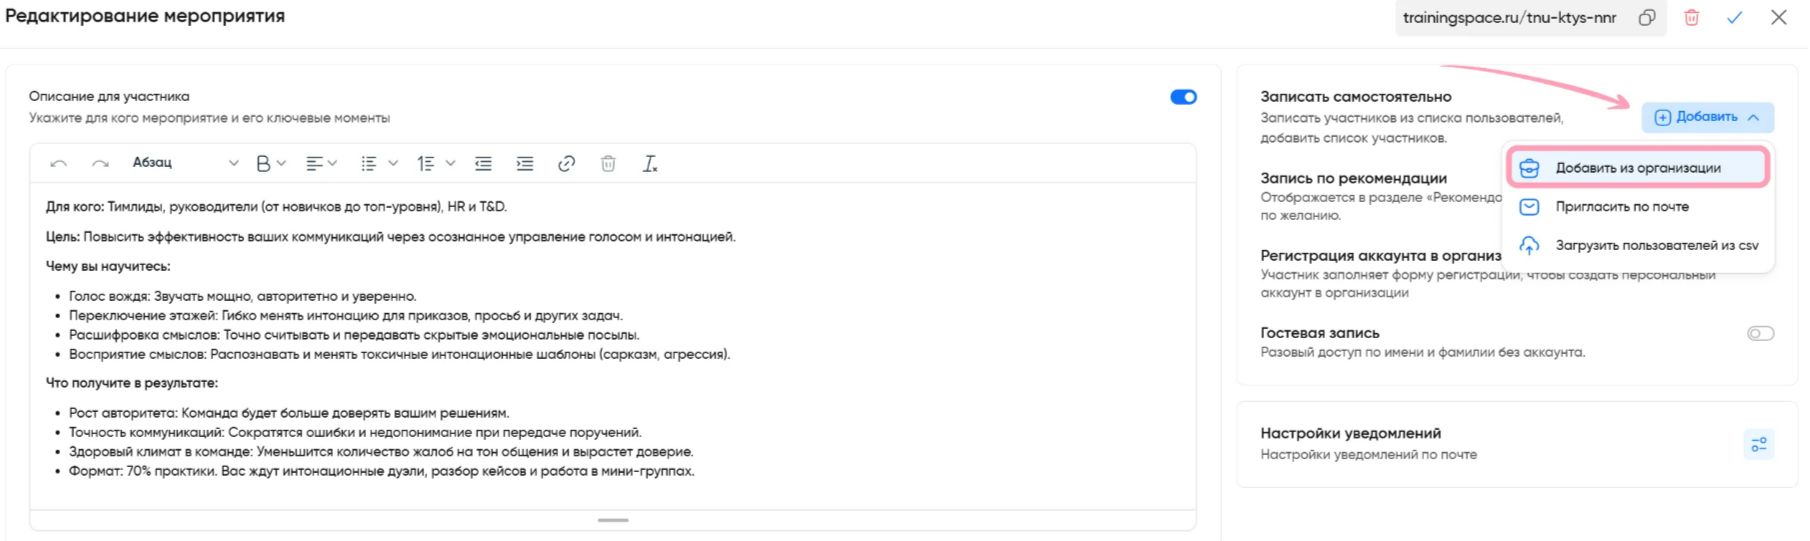Screen dimensions: 1810x541
Task: Open the Абзац paragraph style dropdown
Action: pos(185,163)
